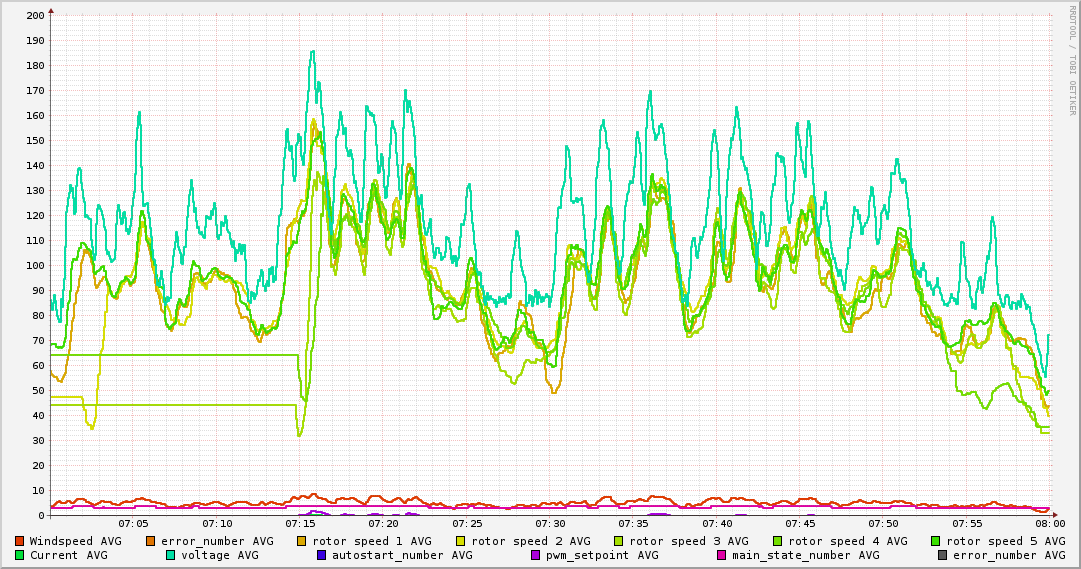Click the 07:20 time axis label

click(384, 524)
